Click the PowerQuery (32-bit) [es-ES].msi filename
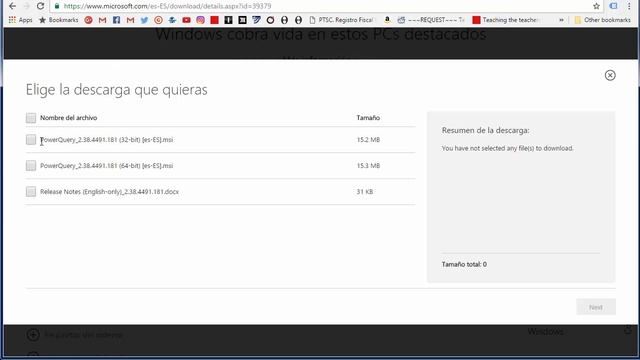Screen dimensions: 640x360 pos(107,140)
